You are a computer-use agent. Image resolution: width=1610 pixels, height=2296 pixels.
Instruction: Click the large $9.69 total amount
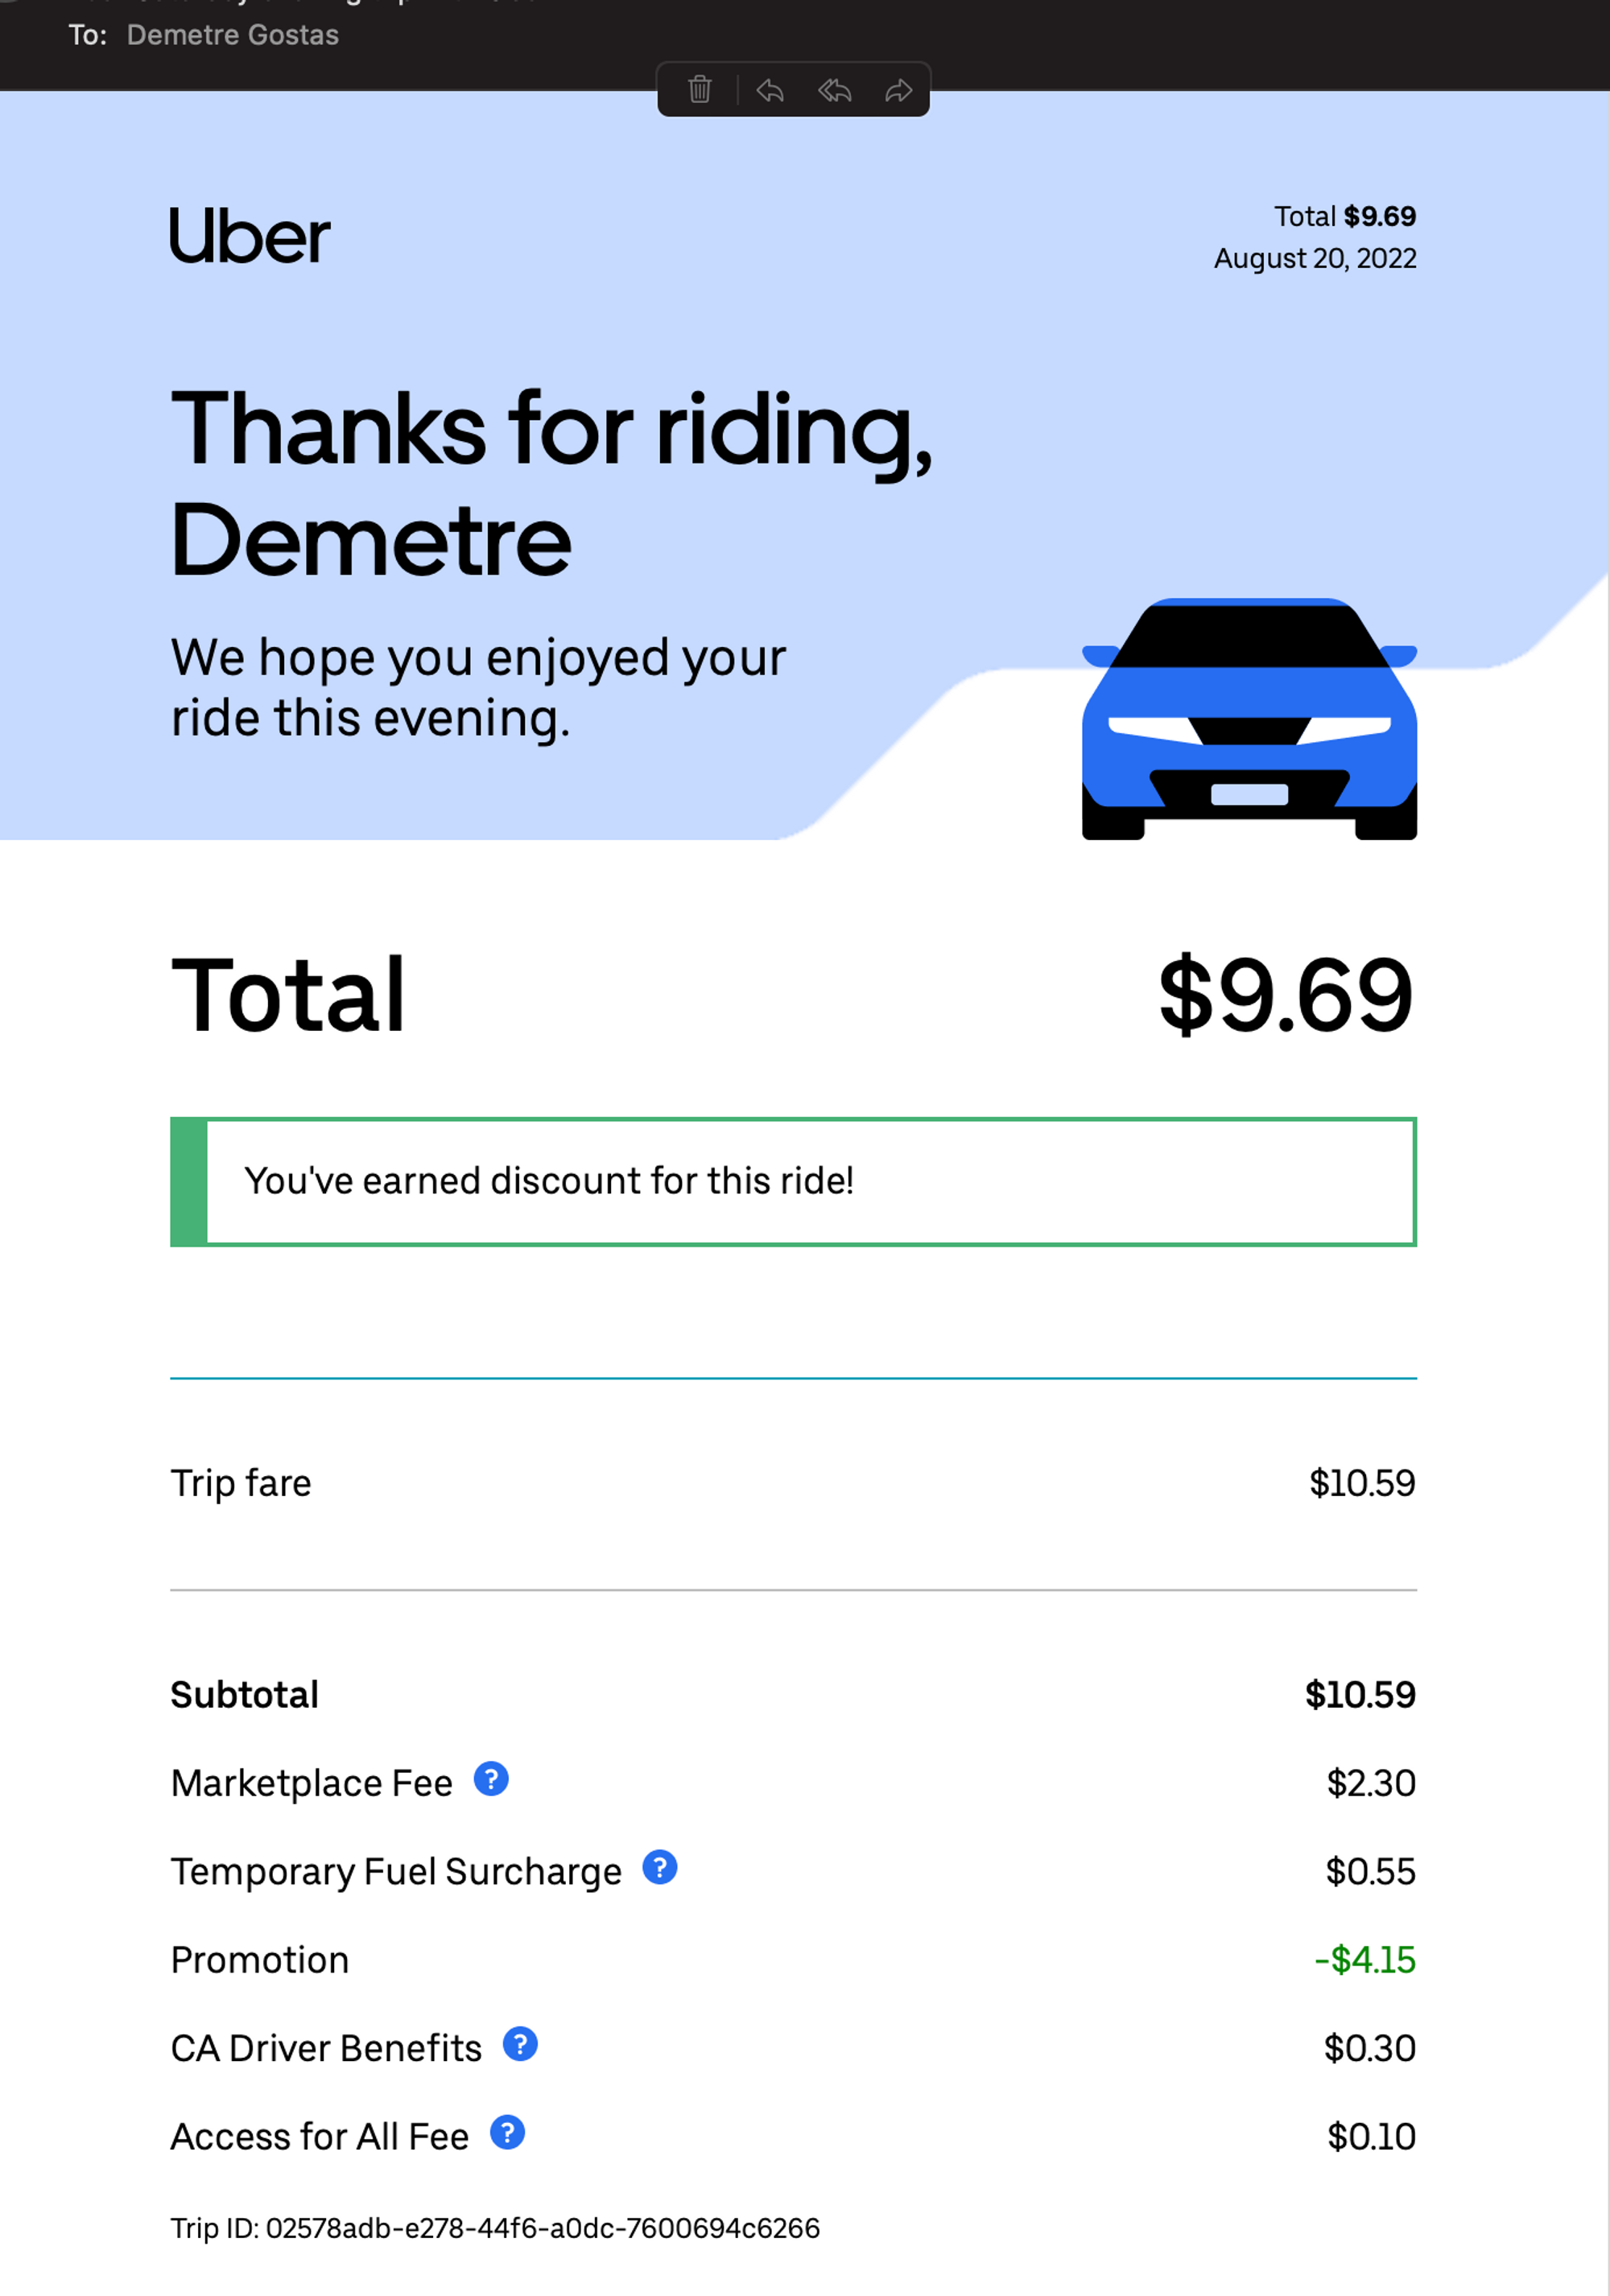pos(1286,995)
